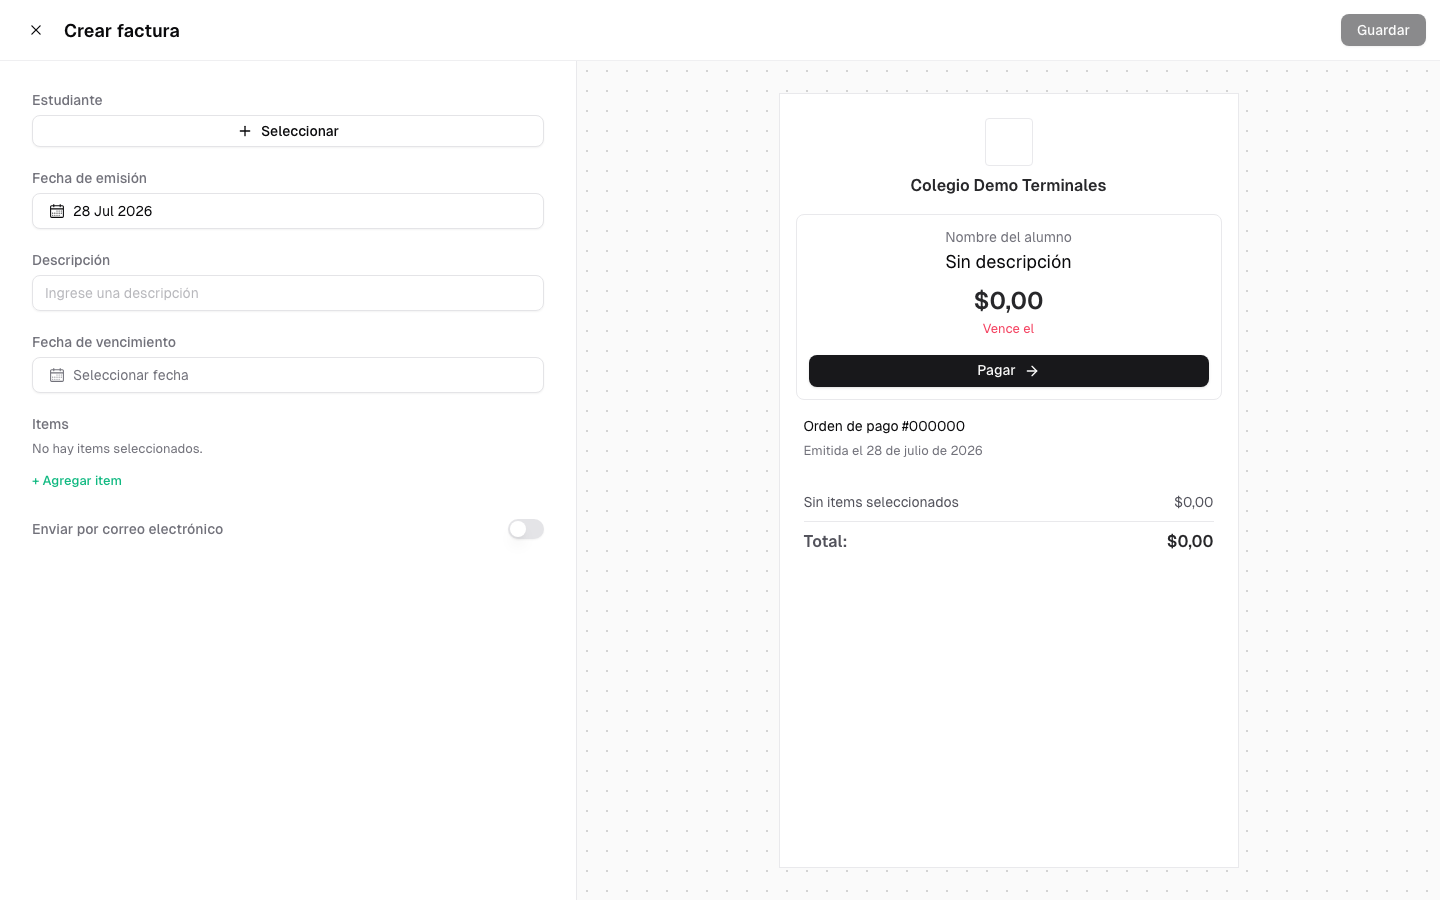Open the Fecha de emisión date picker
1440x900 pixels.
pyautogui.click(x=288, y=211)
